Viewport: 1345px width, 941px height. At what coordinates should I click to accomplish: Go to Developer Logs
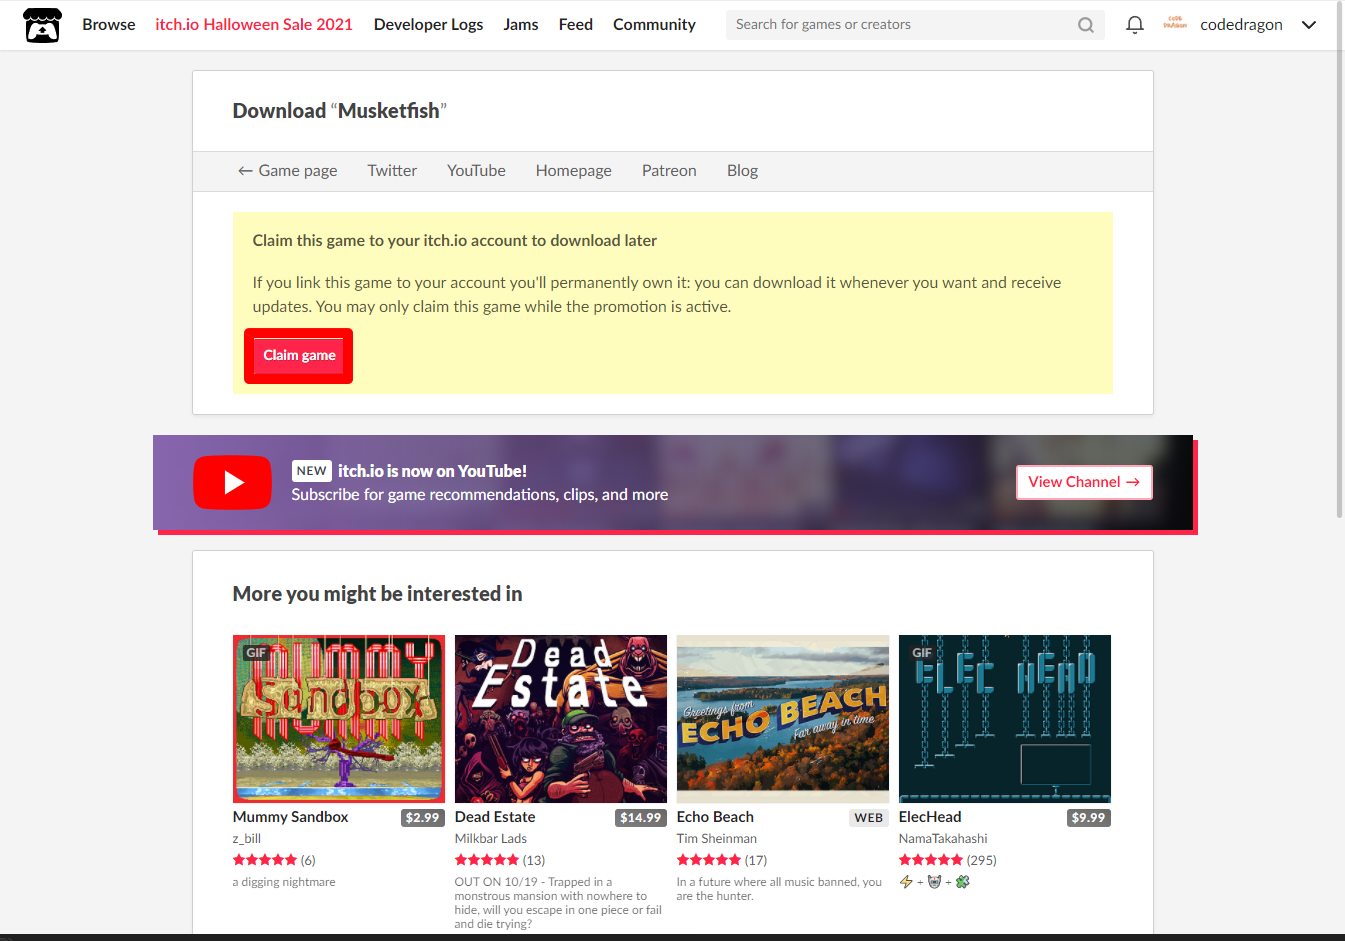(428, 25)
